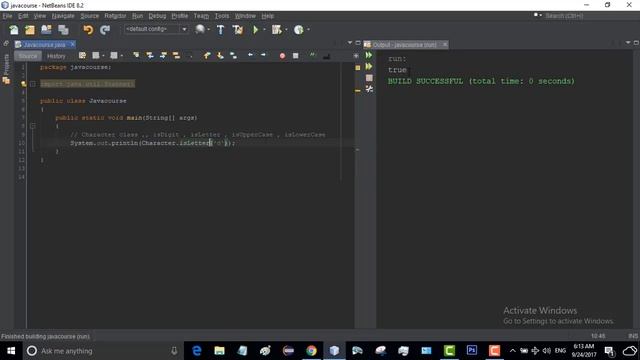640x360 pixels.
Task: Run the project with the green play icon
Action: (256, 30)
